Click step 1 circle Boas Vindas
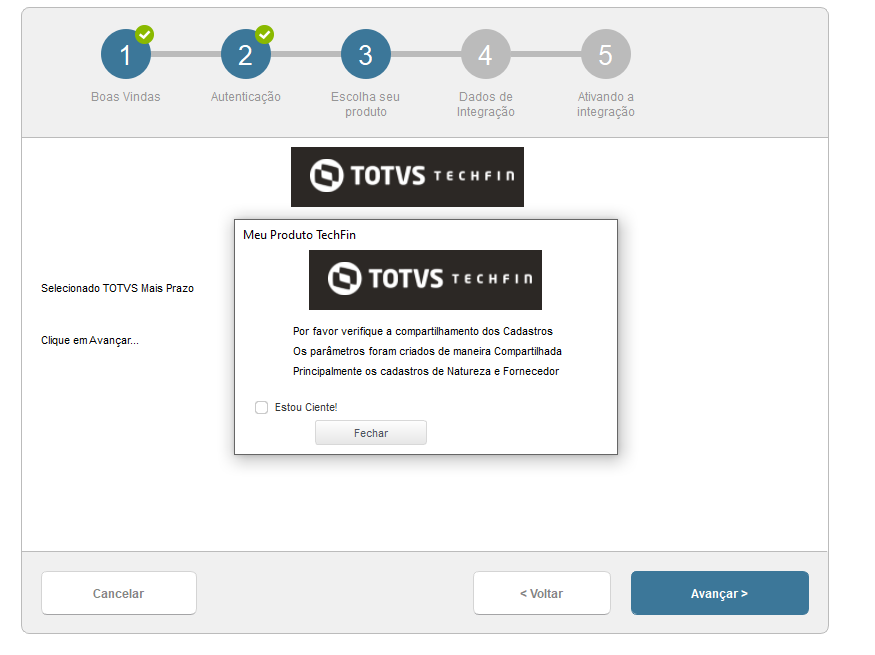Image resolution: width=875 pixels, height=655 pixels. 126,54
